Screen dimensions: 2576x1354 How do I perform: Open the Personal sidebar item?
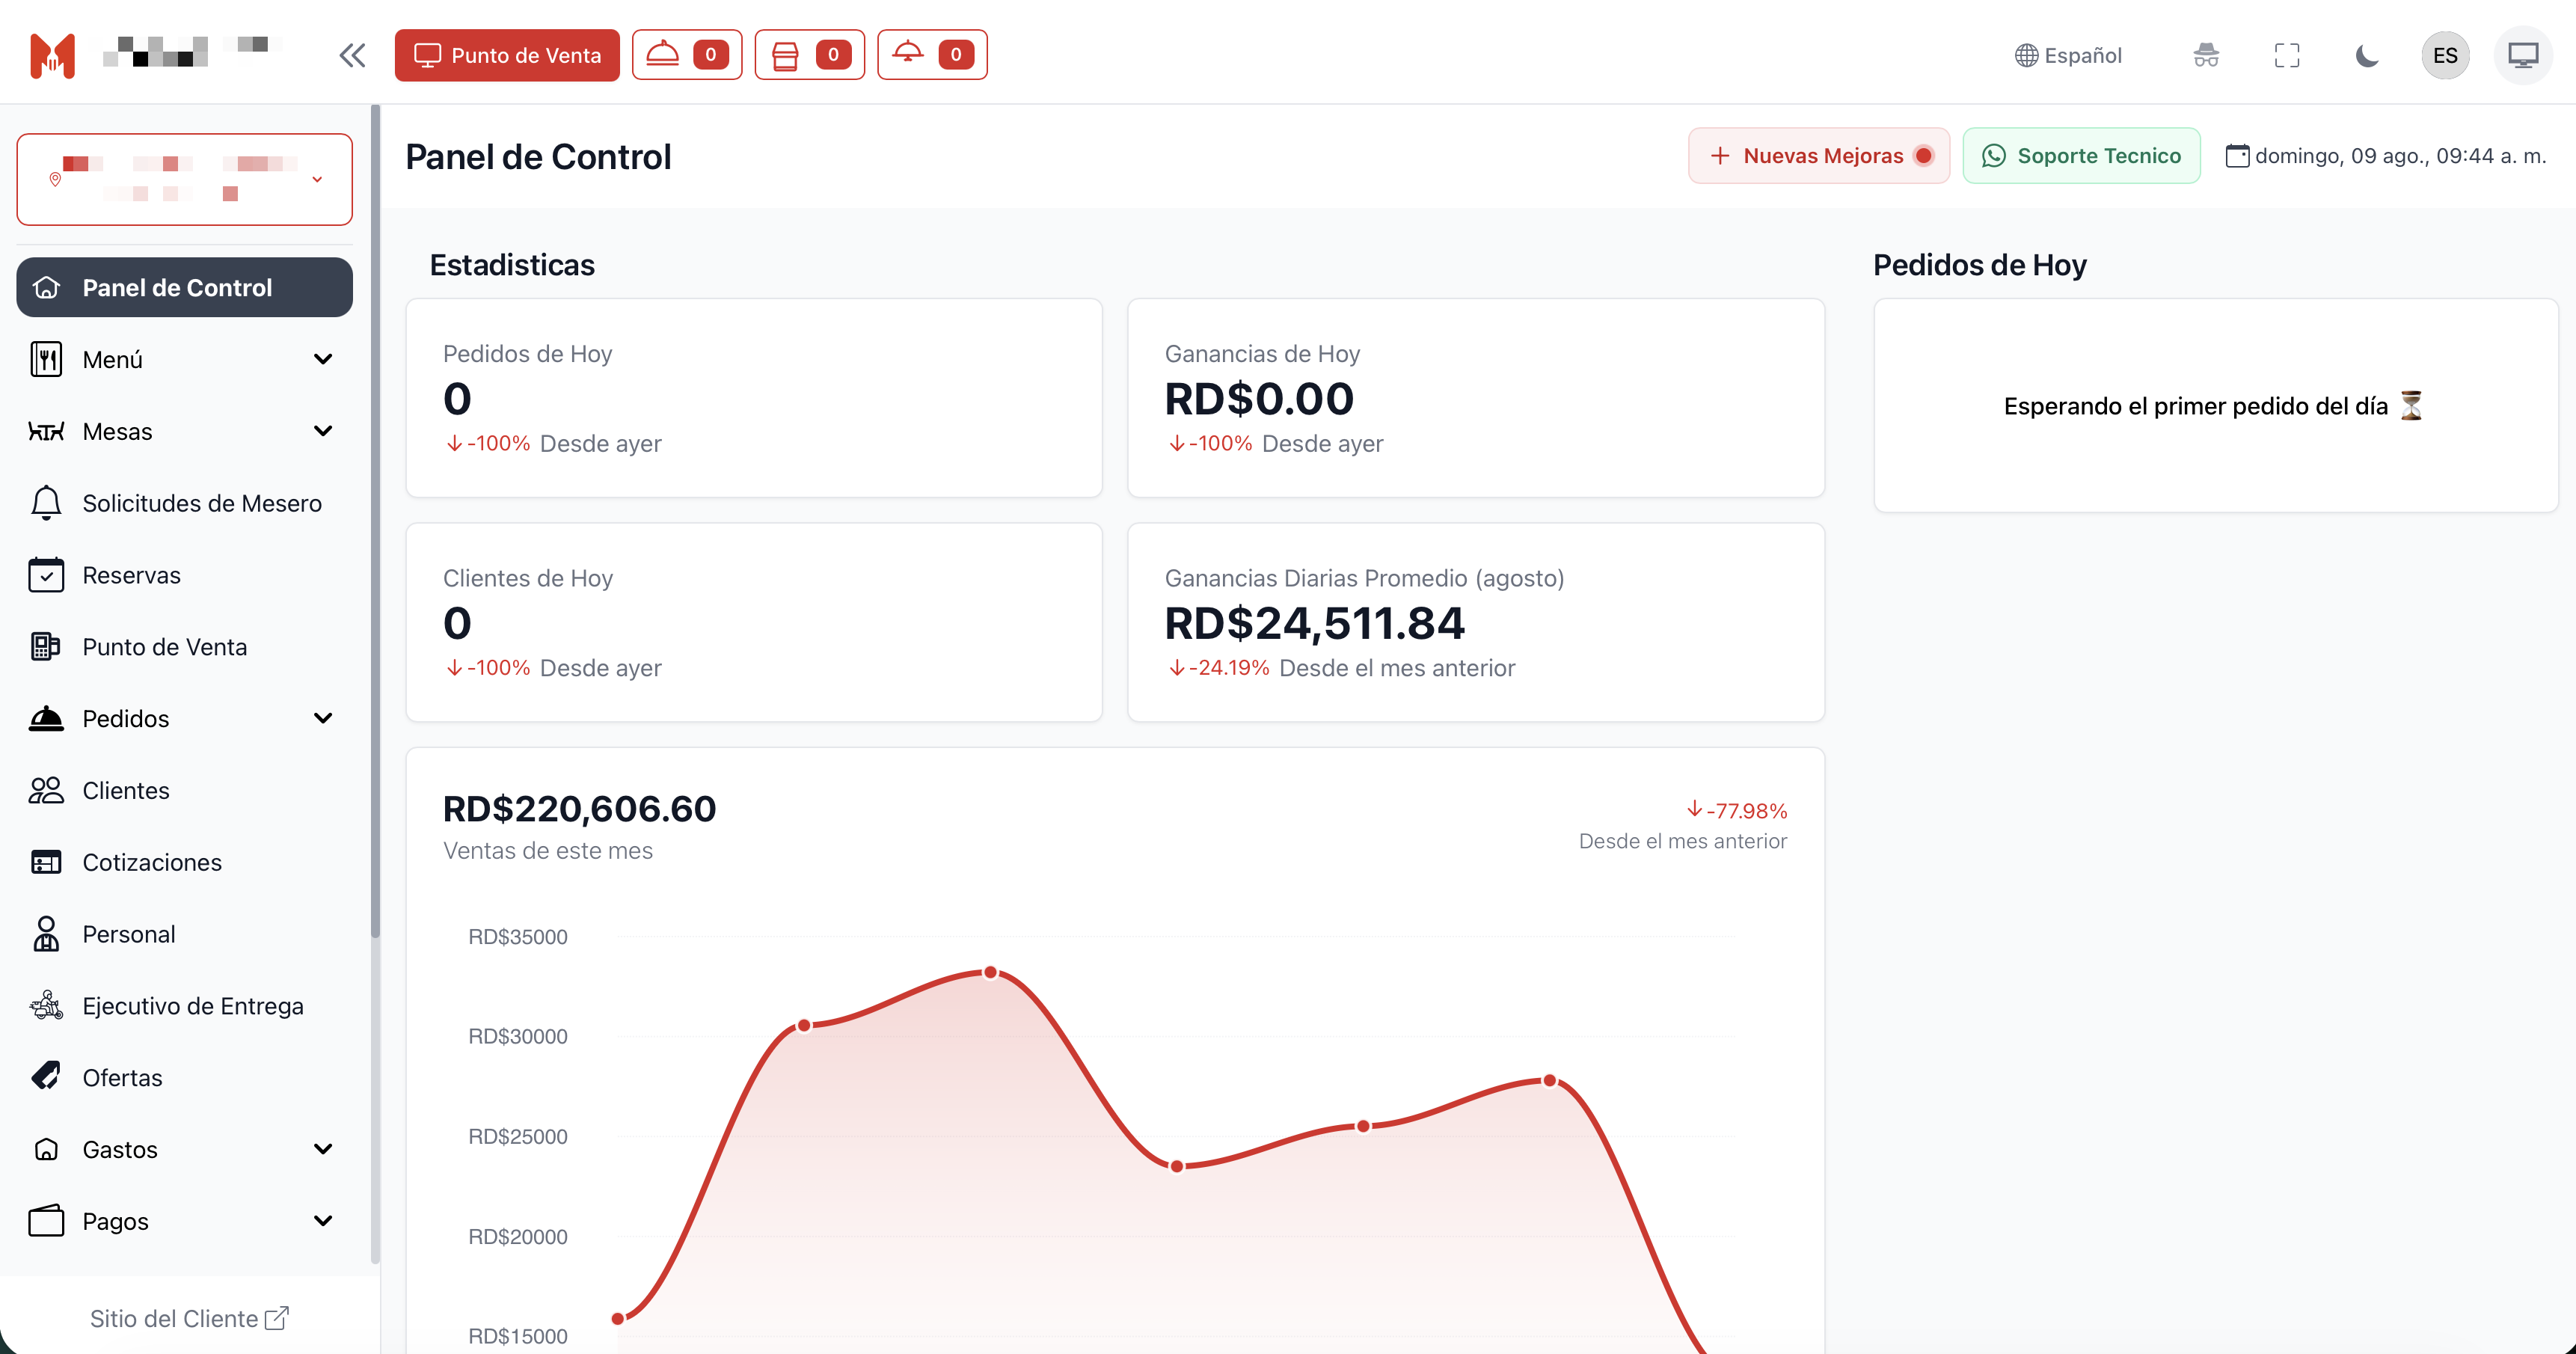pyautogui.click(x=185, y=934)
